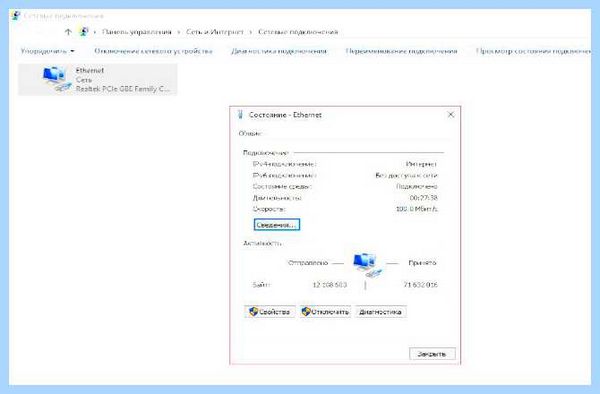The image size is (600, 394).
Task: Click the network activity computers icon in dialog
Action: tap(367, 264)
